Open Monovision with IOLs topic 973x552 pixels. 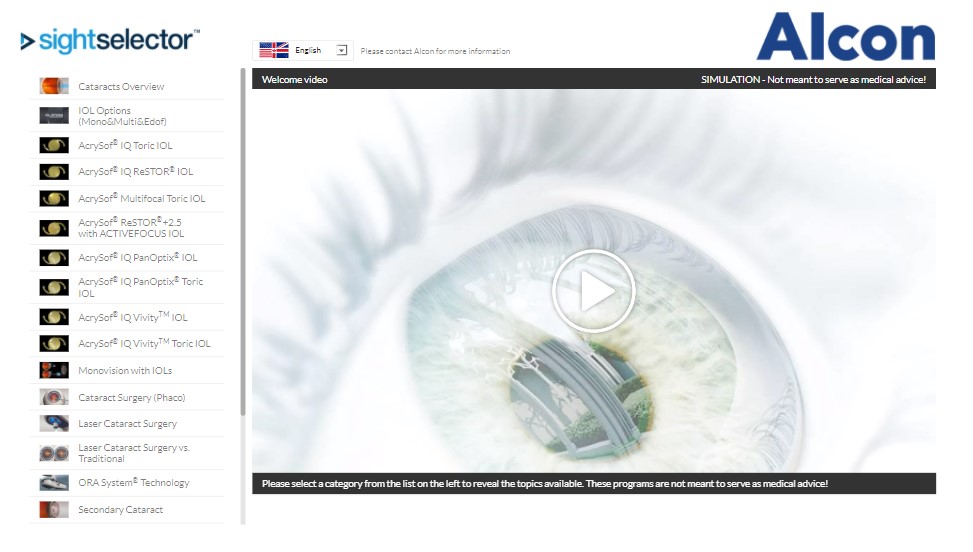pyautogui.click(x=125, y=370)
